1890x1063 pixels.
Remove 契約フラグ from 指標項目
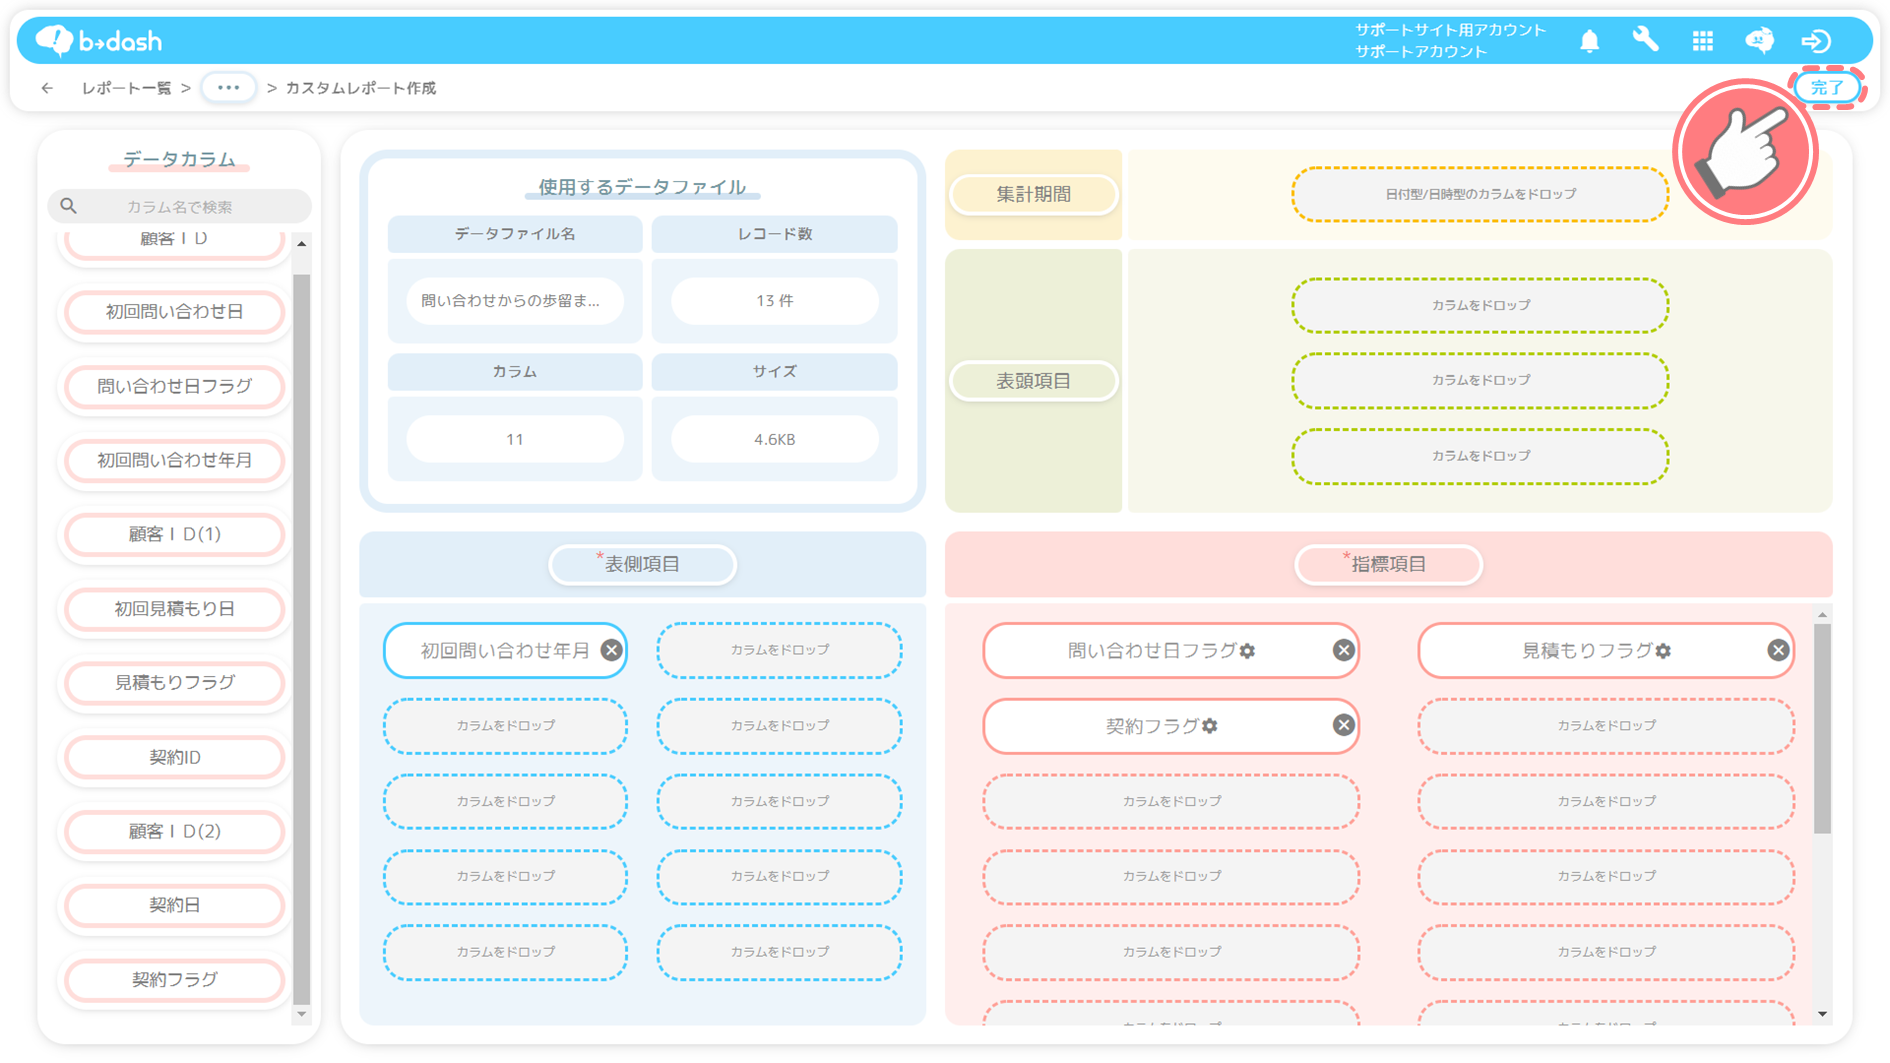click(x=1343, y=726)
